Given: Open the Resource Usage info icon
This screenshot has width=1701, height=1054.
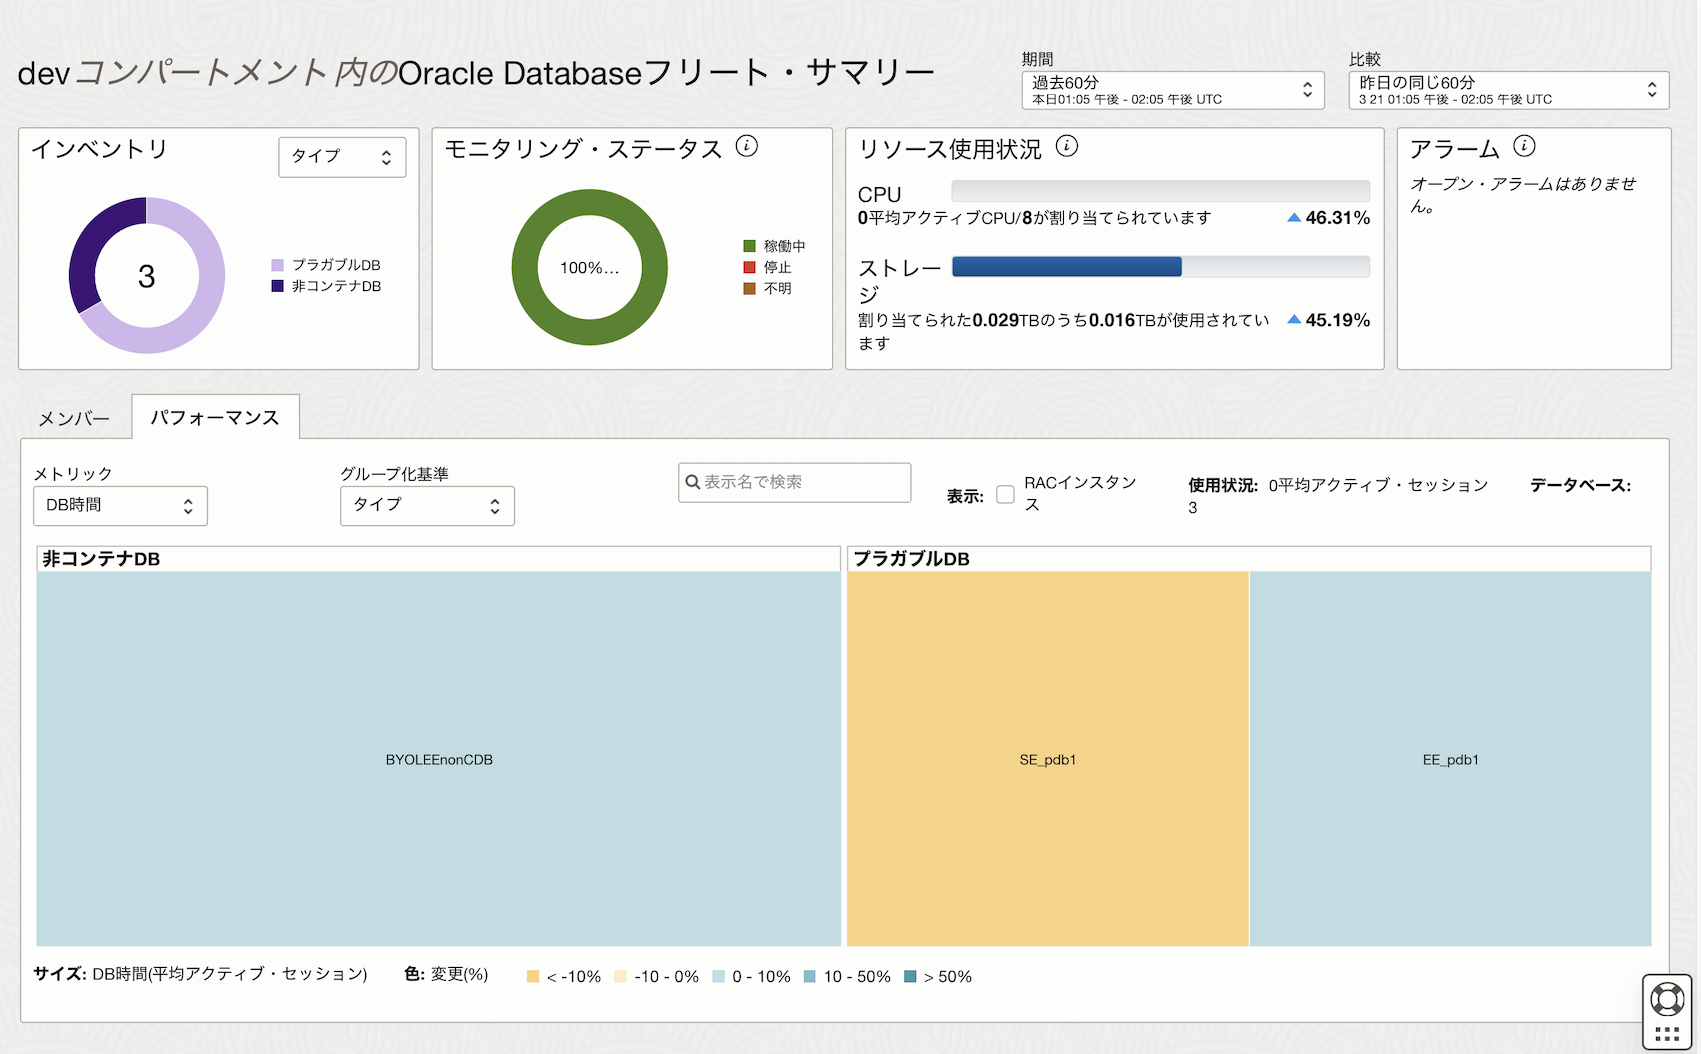Looking at the screenshot, I should click(x=1067, y=146).
